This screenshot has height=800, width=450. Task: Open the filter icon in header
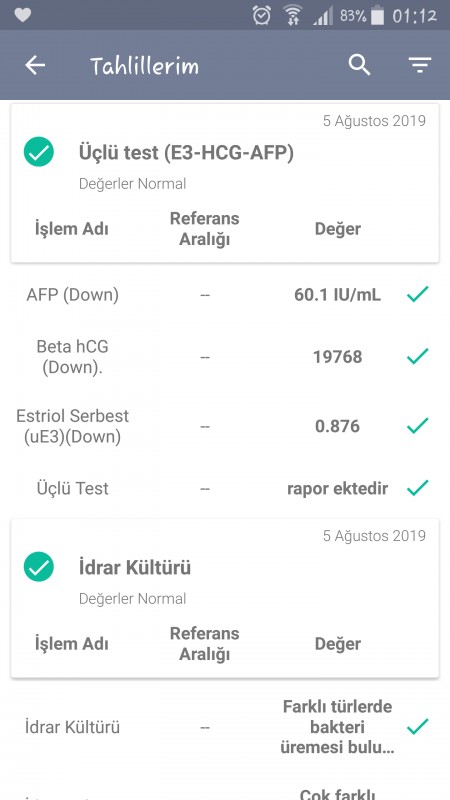pos(420,65)
